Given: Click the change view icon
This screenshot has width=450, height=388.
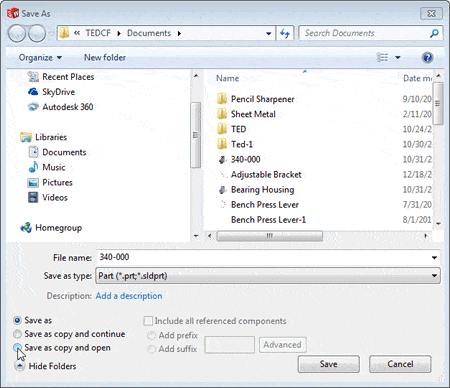Looking at the screenshot, I should [x=382, y=57].
